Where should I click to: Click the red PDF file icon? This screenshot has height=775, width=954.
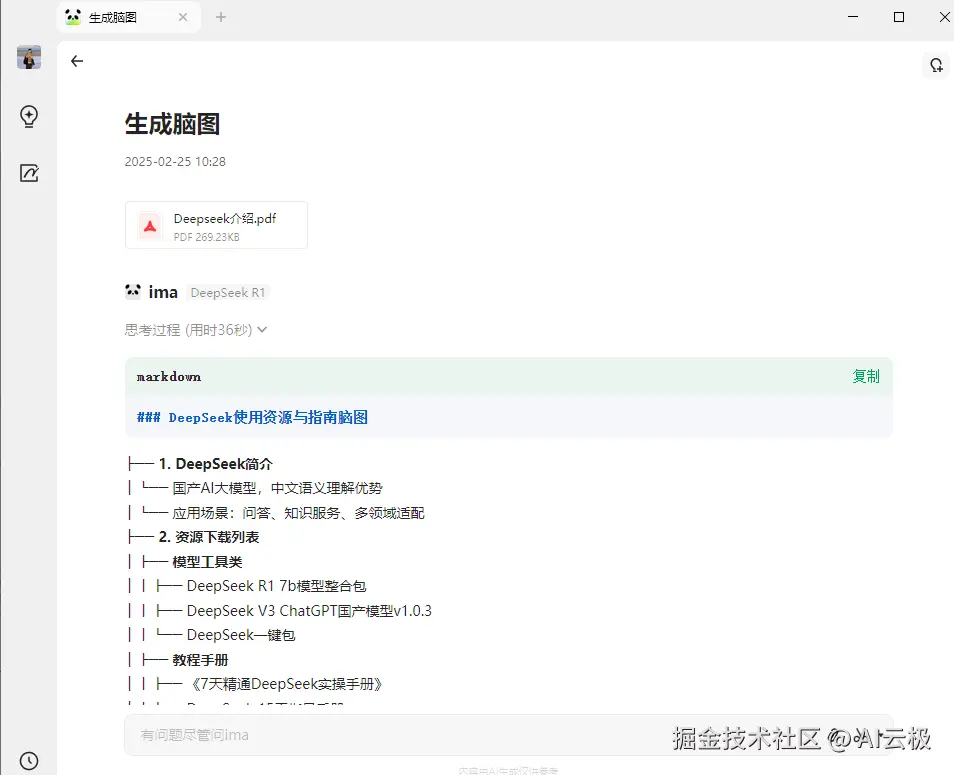(150, 226)
